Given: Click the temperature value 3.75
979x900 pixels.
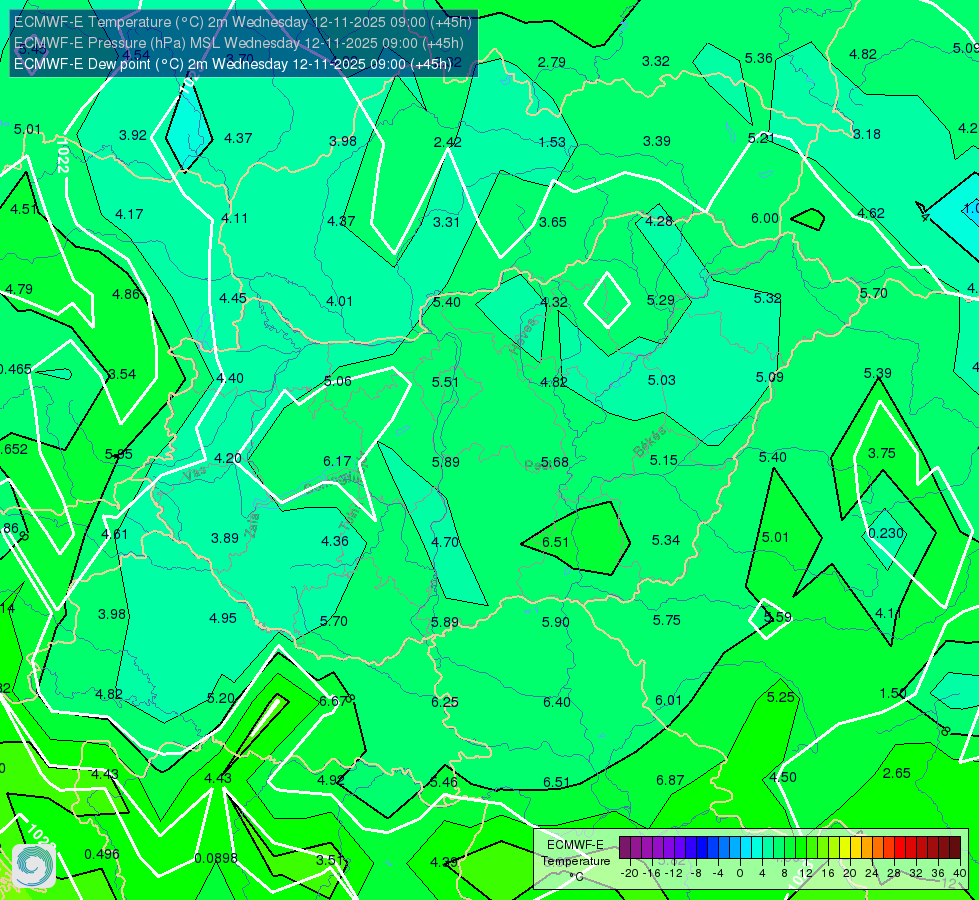Looking at the screenshot, I should (x=882, y=453).
